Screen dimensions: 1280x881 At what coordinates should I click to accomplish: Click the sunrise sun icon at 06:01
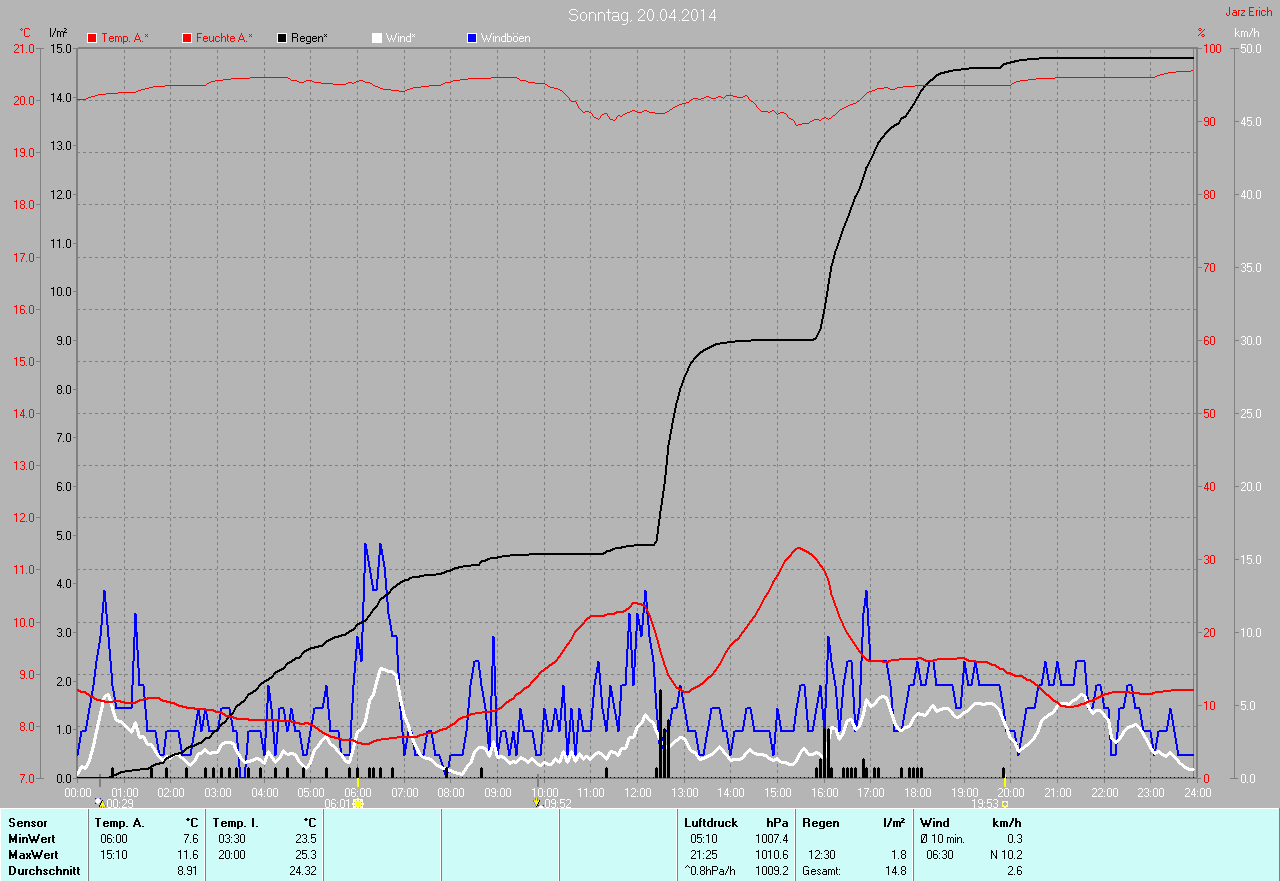[x=357, y=803]
